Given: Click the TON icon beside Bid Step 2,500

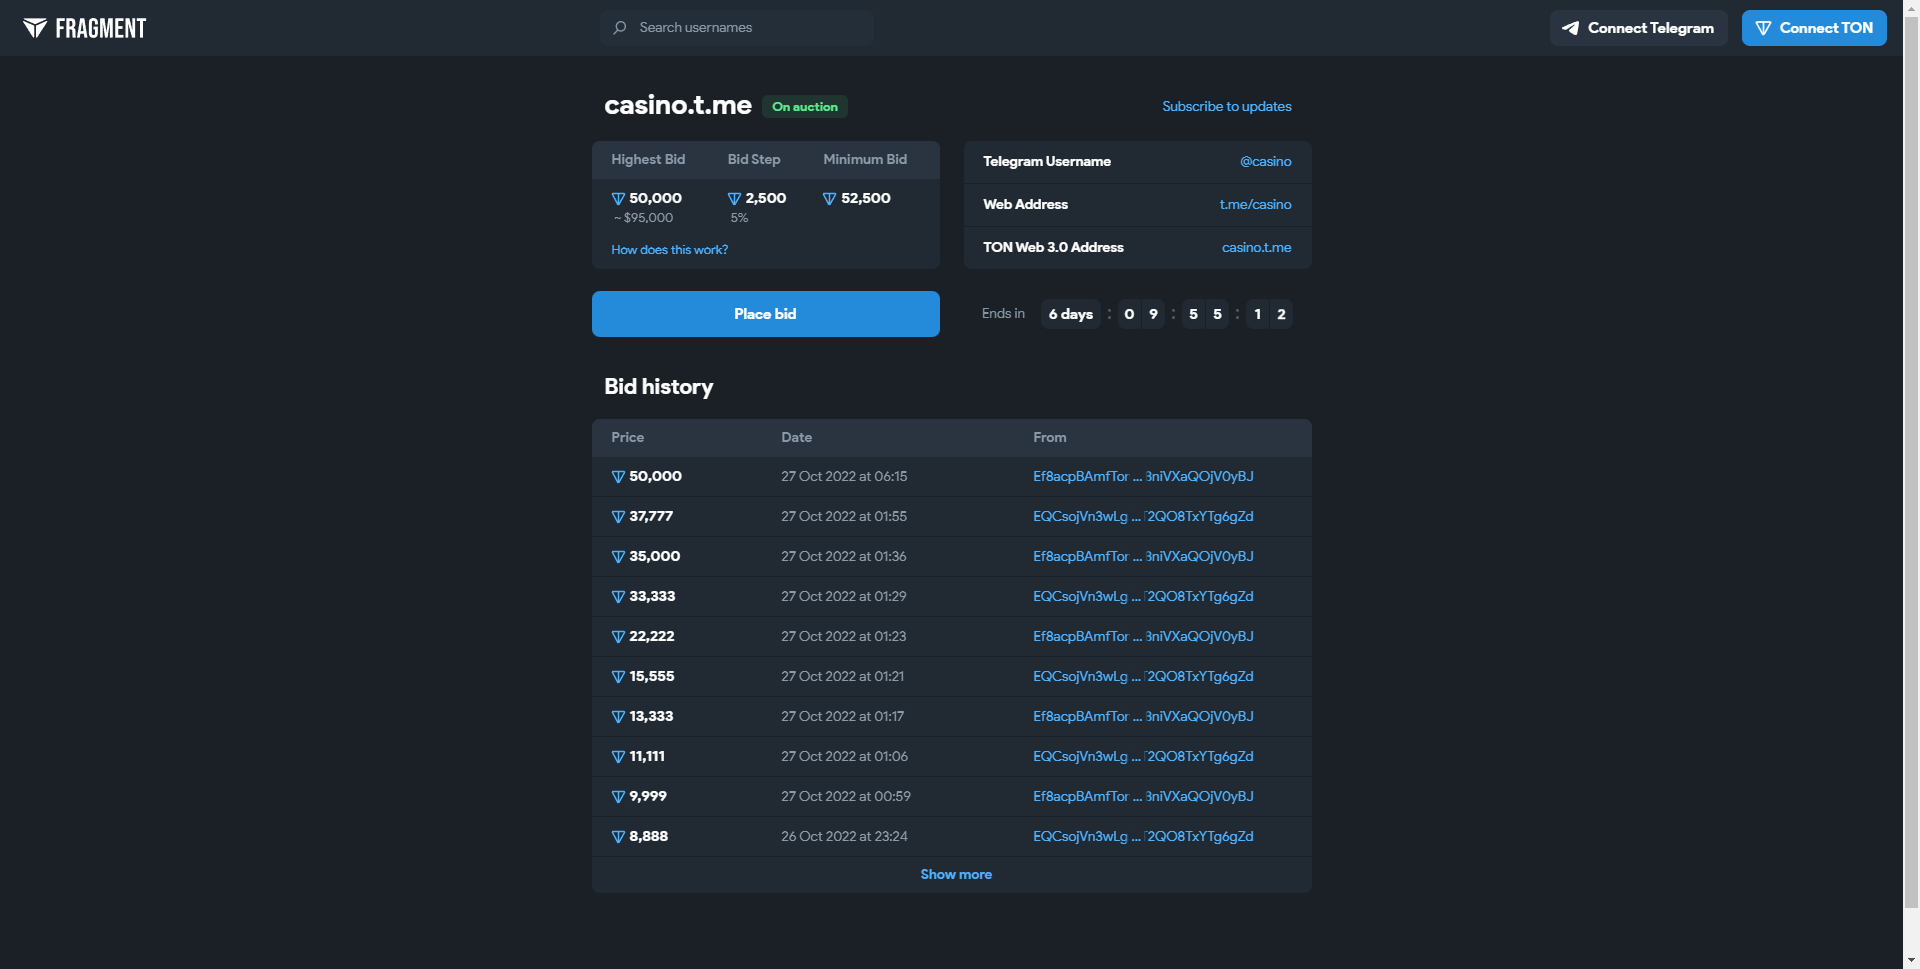Looking at the screenshot, I should (x=734, y=199).
